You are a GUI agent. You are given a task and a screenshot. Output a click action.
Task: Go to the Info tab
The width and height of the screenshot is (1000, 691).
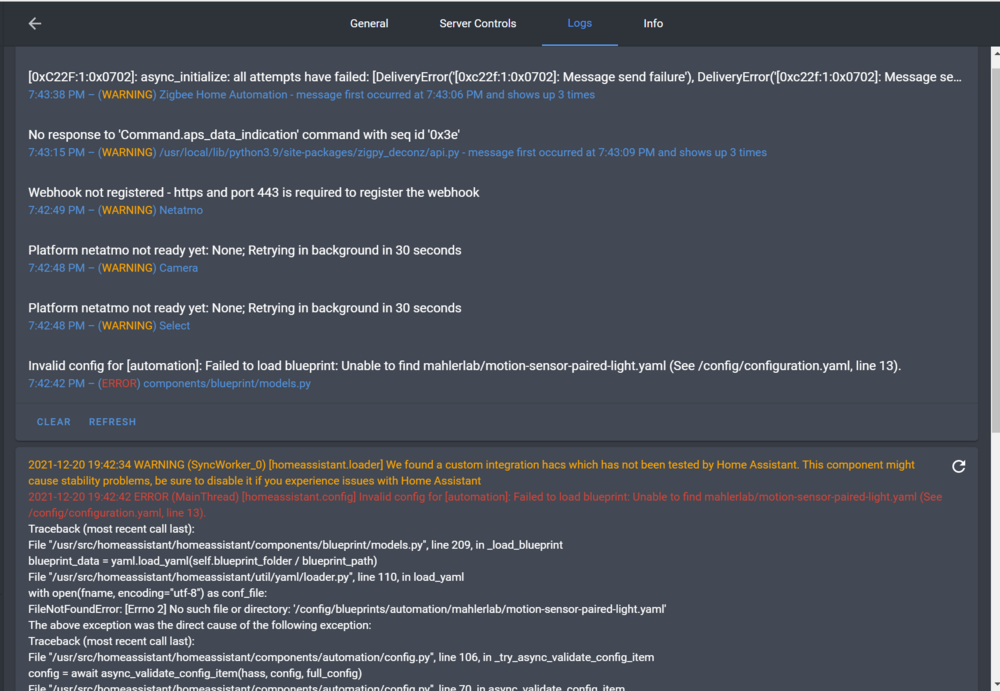pyautogui.click(x=653, y=23)
